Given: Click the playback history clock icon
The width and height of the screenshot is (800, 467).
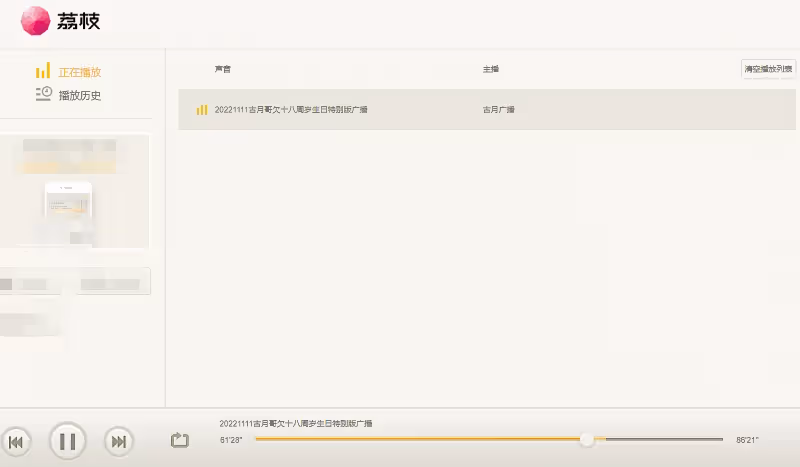Looking at the screenshot, I should pyautogui.click(x=43, y=93).
